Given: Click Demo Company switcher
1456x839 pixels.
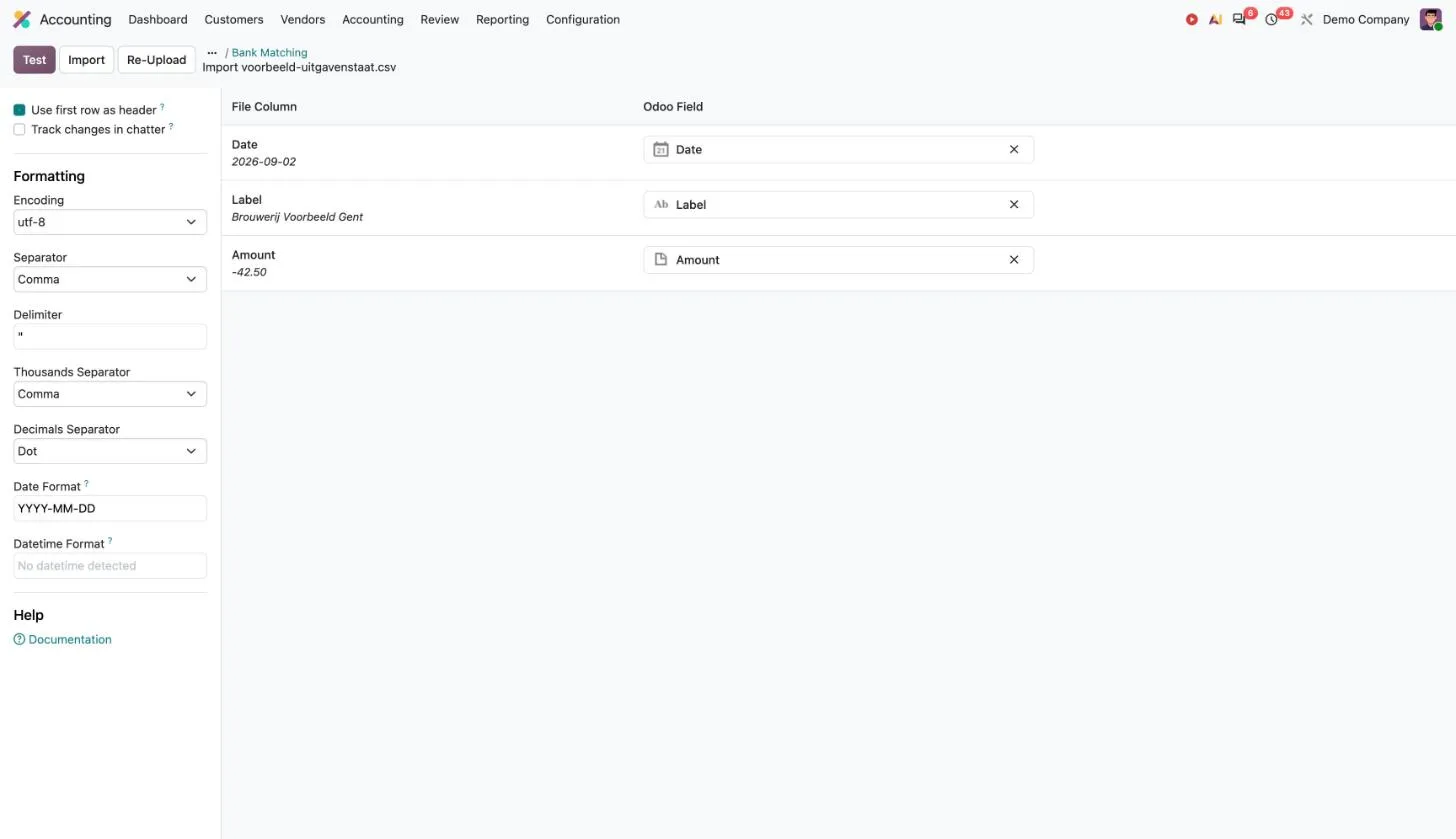Looking at the screenshot, I should 1365,19.
